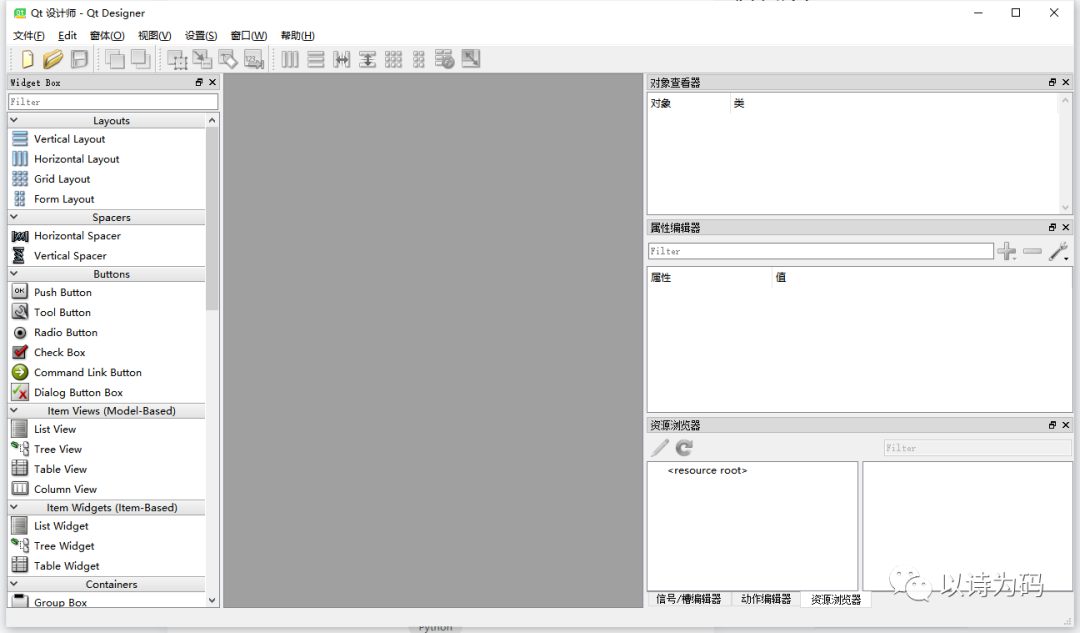
Task: Click Widget Box scrollbar down arrow
Action: pyautogui.click(x=212, y=601)
